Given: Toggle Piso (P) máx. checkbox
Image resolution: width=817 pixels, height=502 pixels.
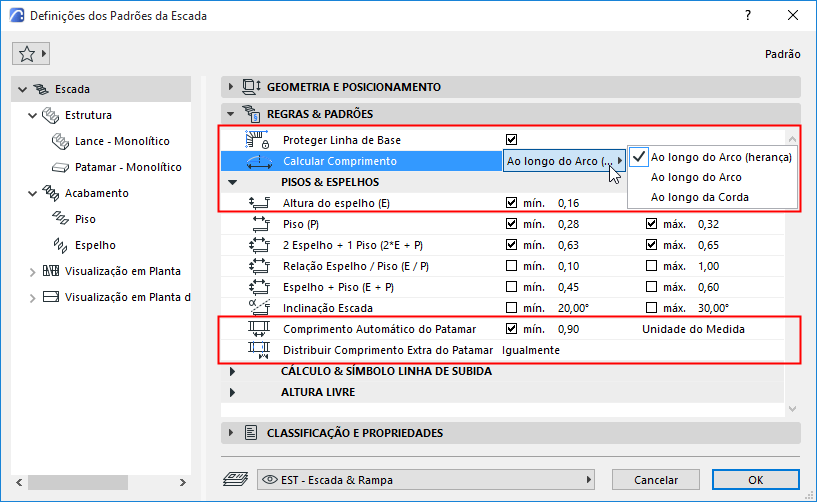Looking at the screenshot, I should (651, 224).
